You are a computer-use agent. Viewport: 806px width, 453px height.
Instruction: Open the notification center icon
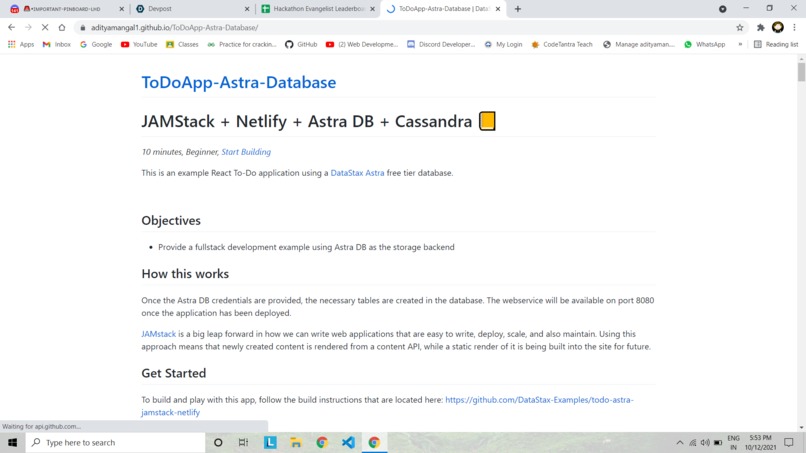(x=789, y=442)
